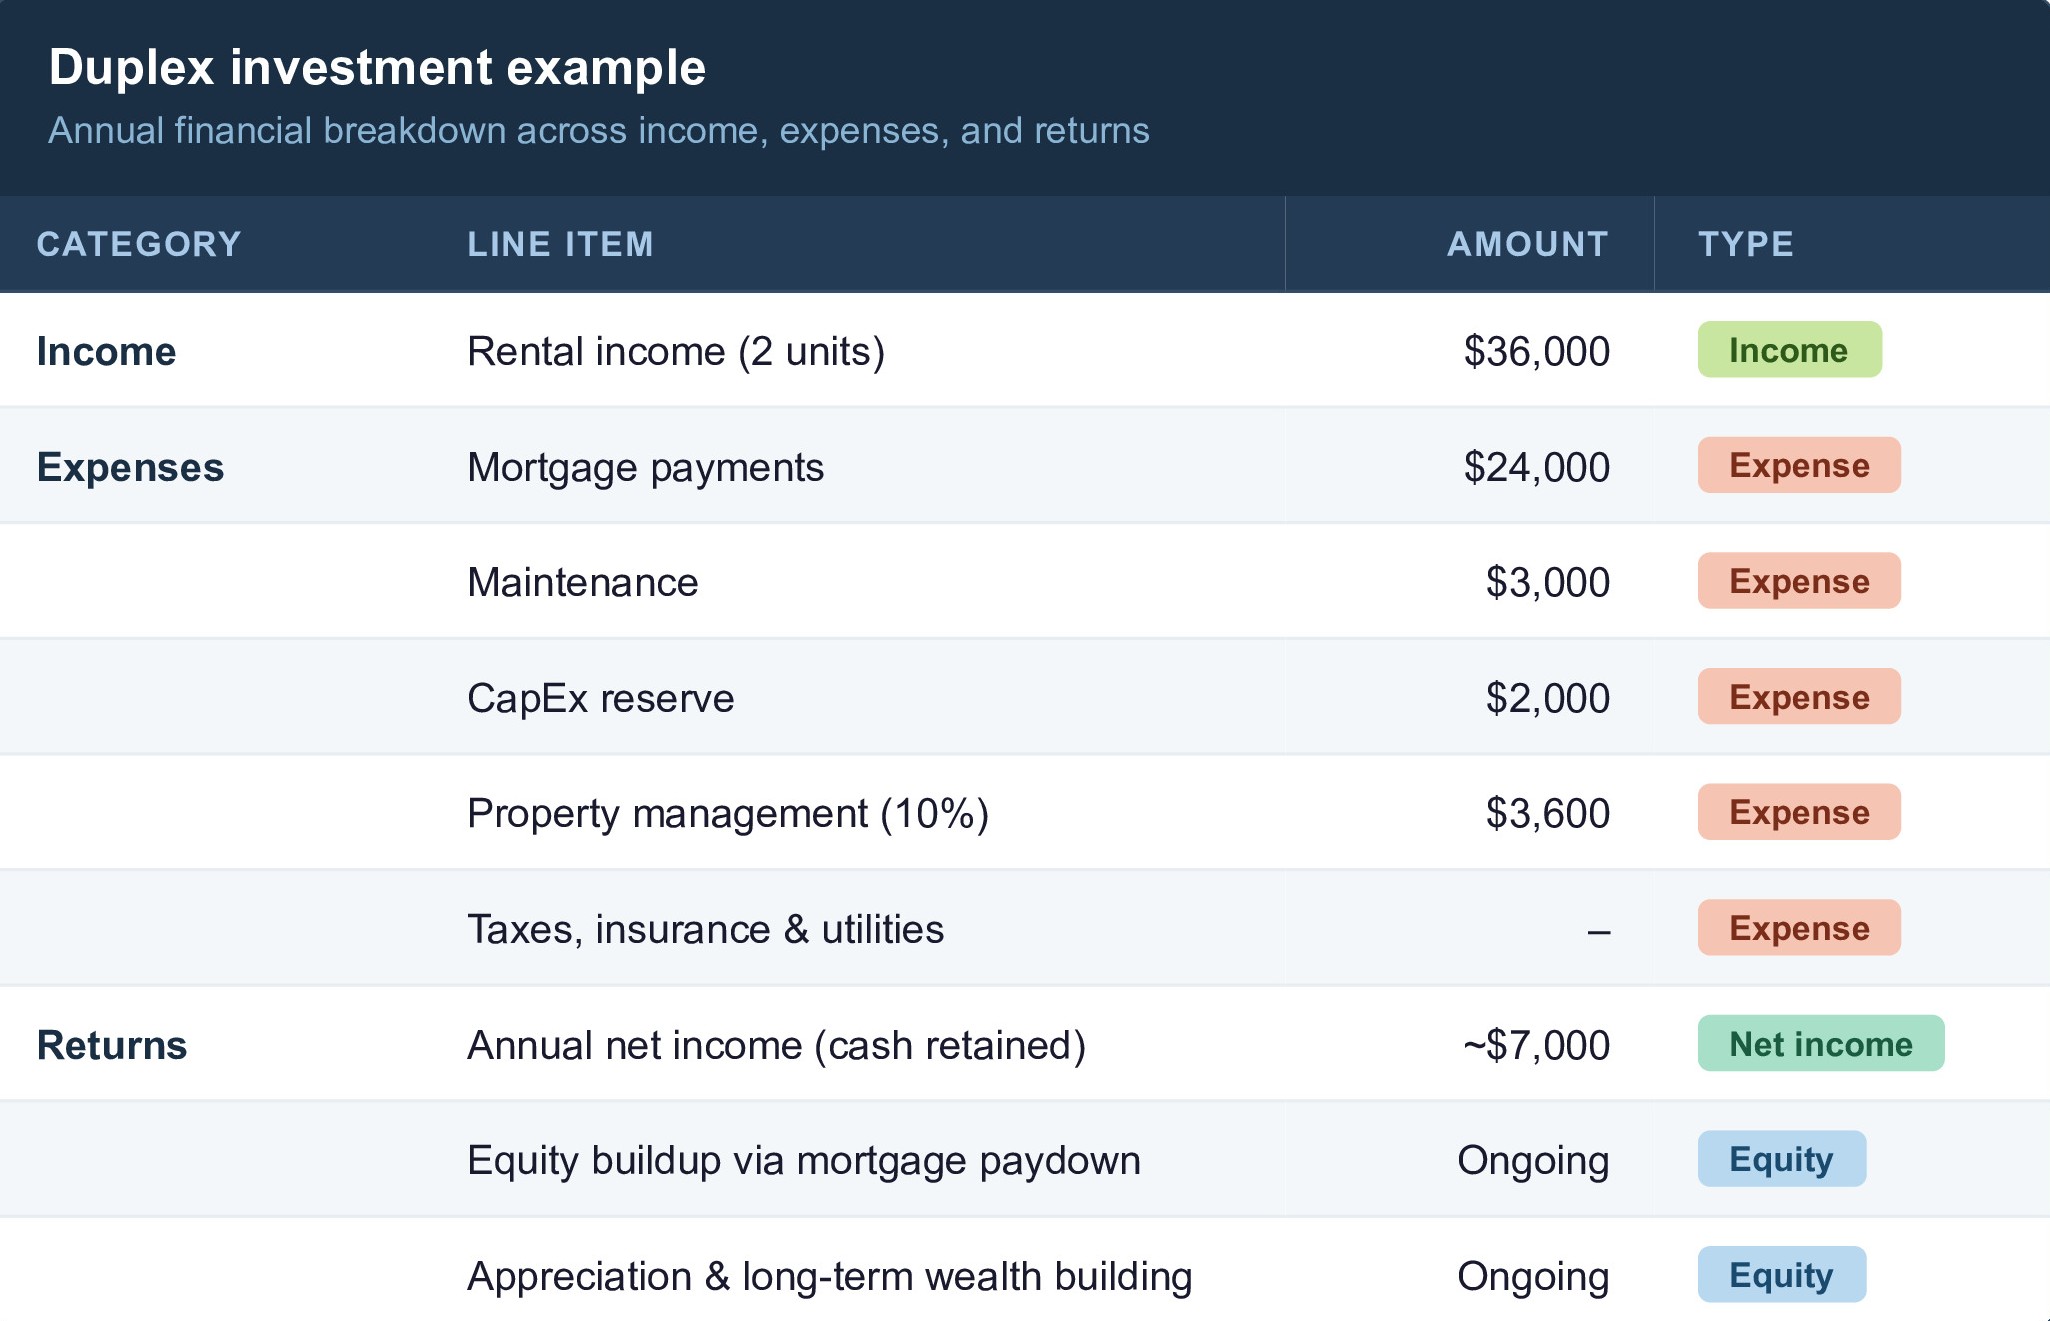
Task: Click the $24,000 mortgage amount
Action: click(1536, 468)
